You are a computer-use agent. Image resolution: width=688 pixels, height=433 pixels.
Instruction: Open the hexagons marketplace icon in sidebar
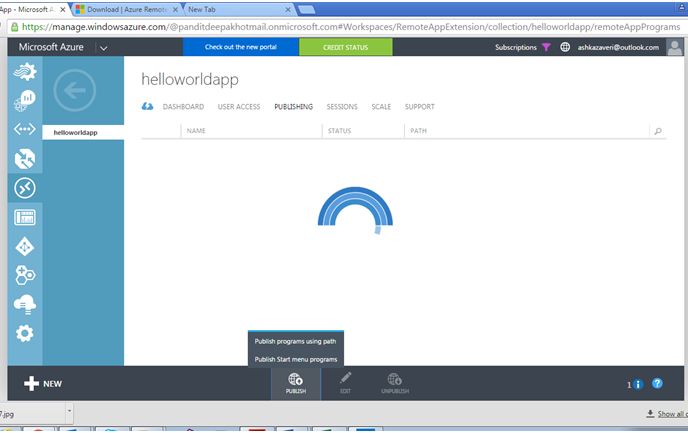click(x=25, y=276)
